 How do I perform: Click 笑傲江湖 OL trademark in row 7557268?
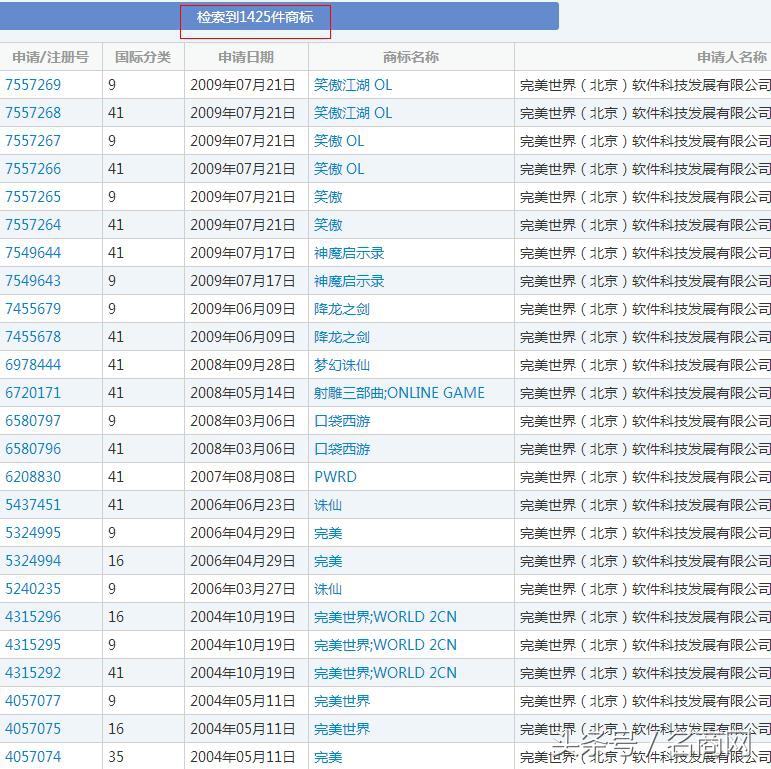click(353, 113)
